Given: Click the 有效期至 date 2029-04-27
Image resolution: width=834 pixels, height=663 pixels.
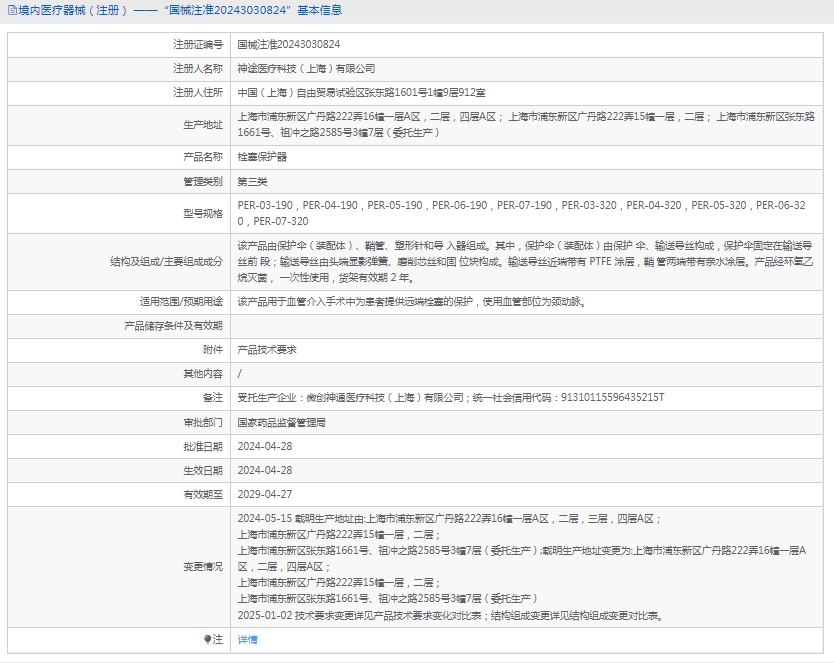Looking at the screenshot, I should pyautogui.click(x=264, y=494).
